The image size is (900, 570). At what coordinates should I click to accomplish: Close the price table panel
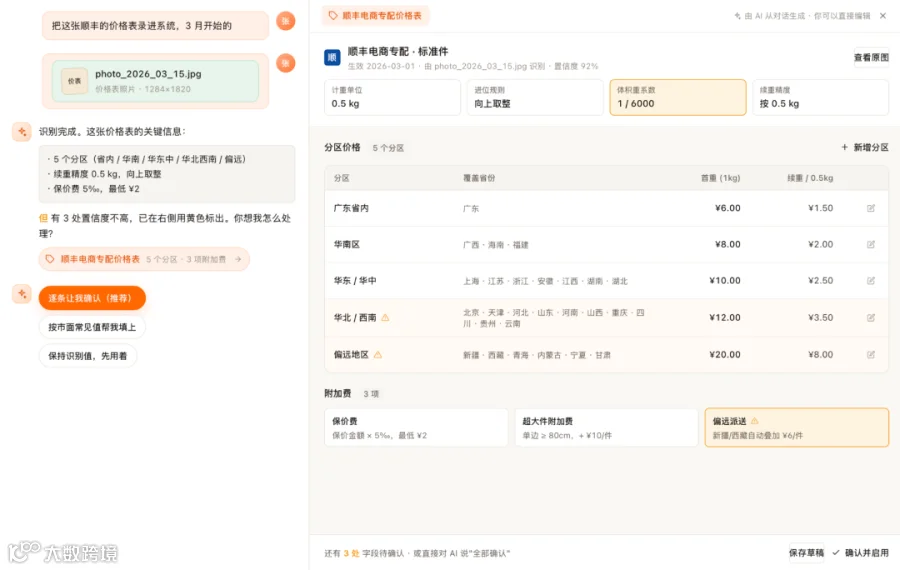[883, 15]
